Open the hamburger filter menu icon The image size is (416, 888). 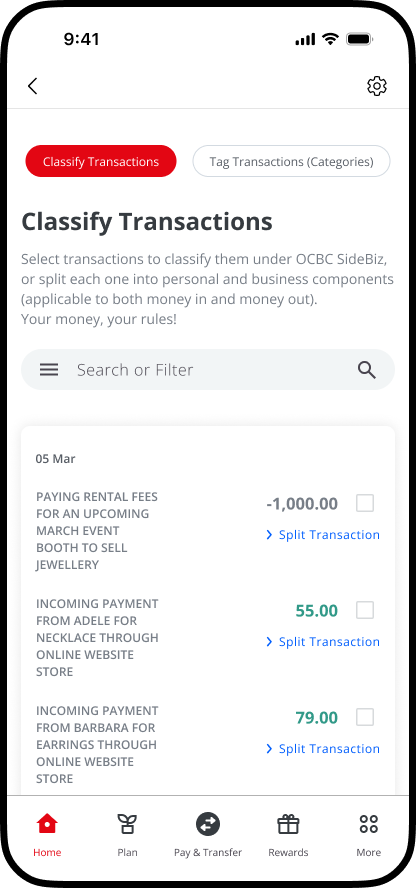pyautogui.click(x=49, y=370)
